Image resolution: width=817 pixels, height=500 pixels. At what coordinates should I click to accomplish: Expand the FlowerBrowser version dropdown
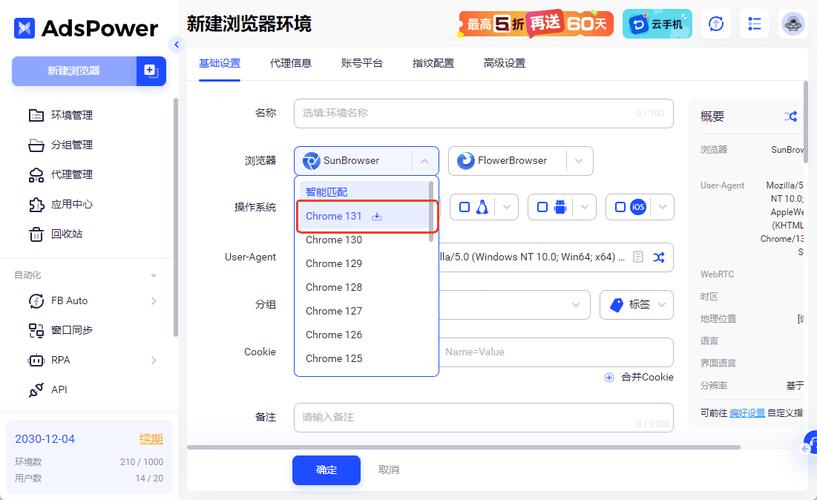[x=578, y=161]
